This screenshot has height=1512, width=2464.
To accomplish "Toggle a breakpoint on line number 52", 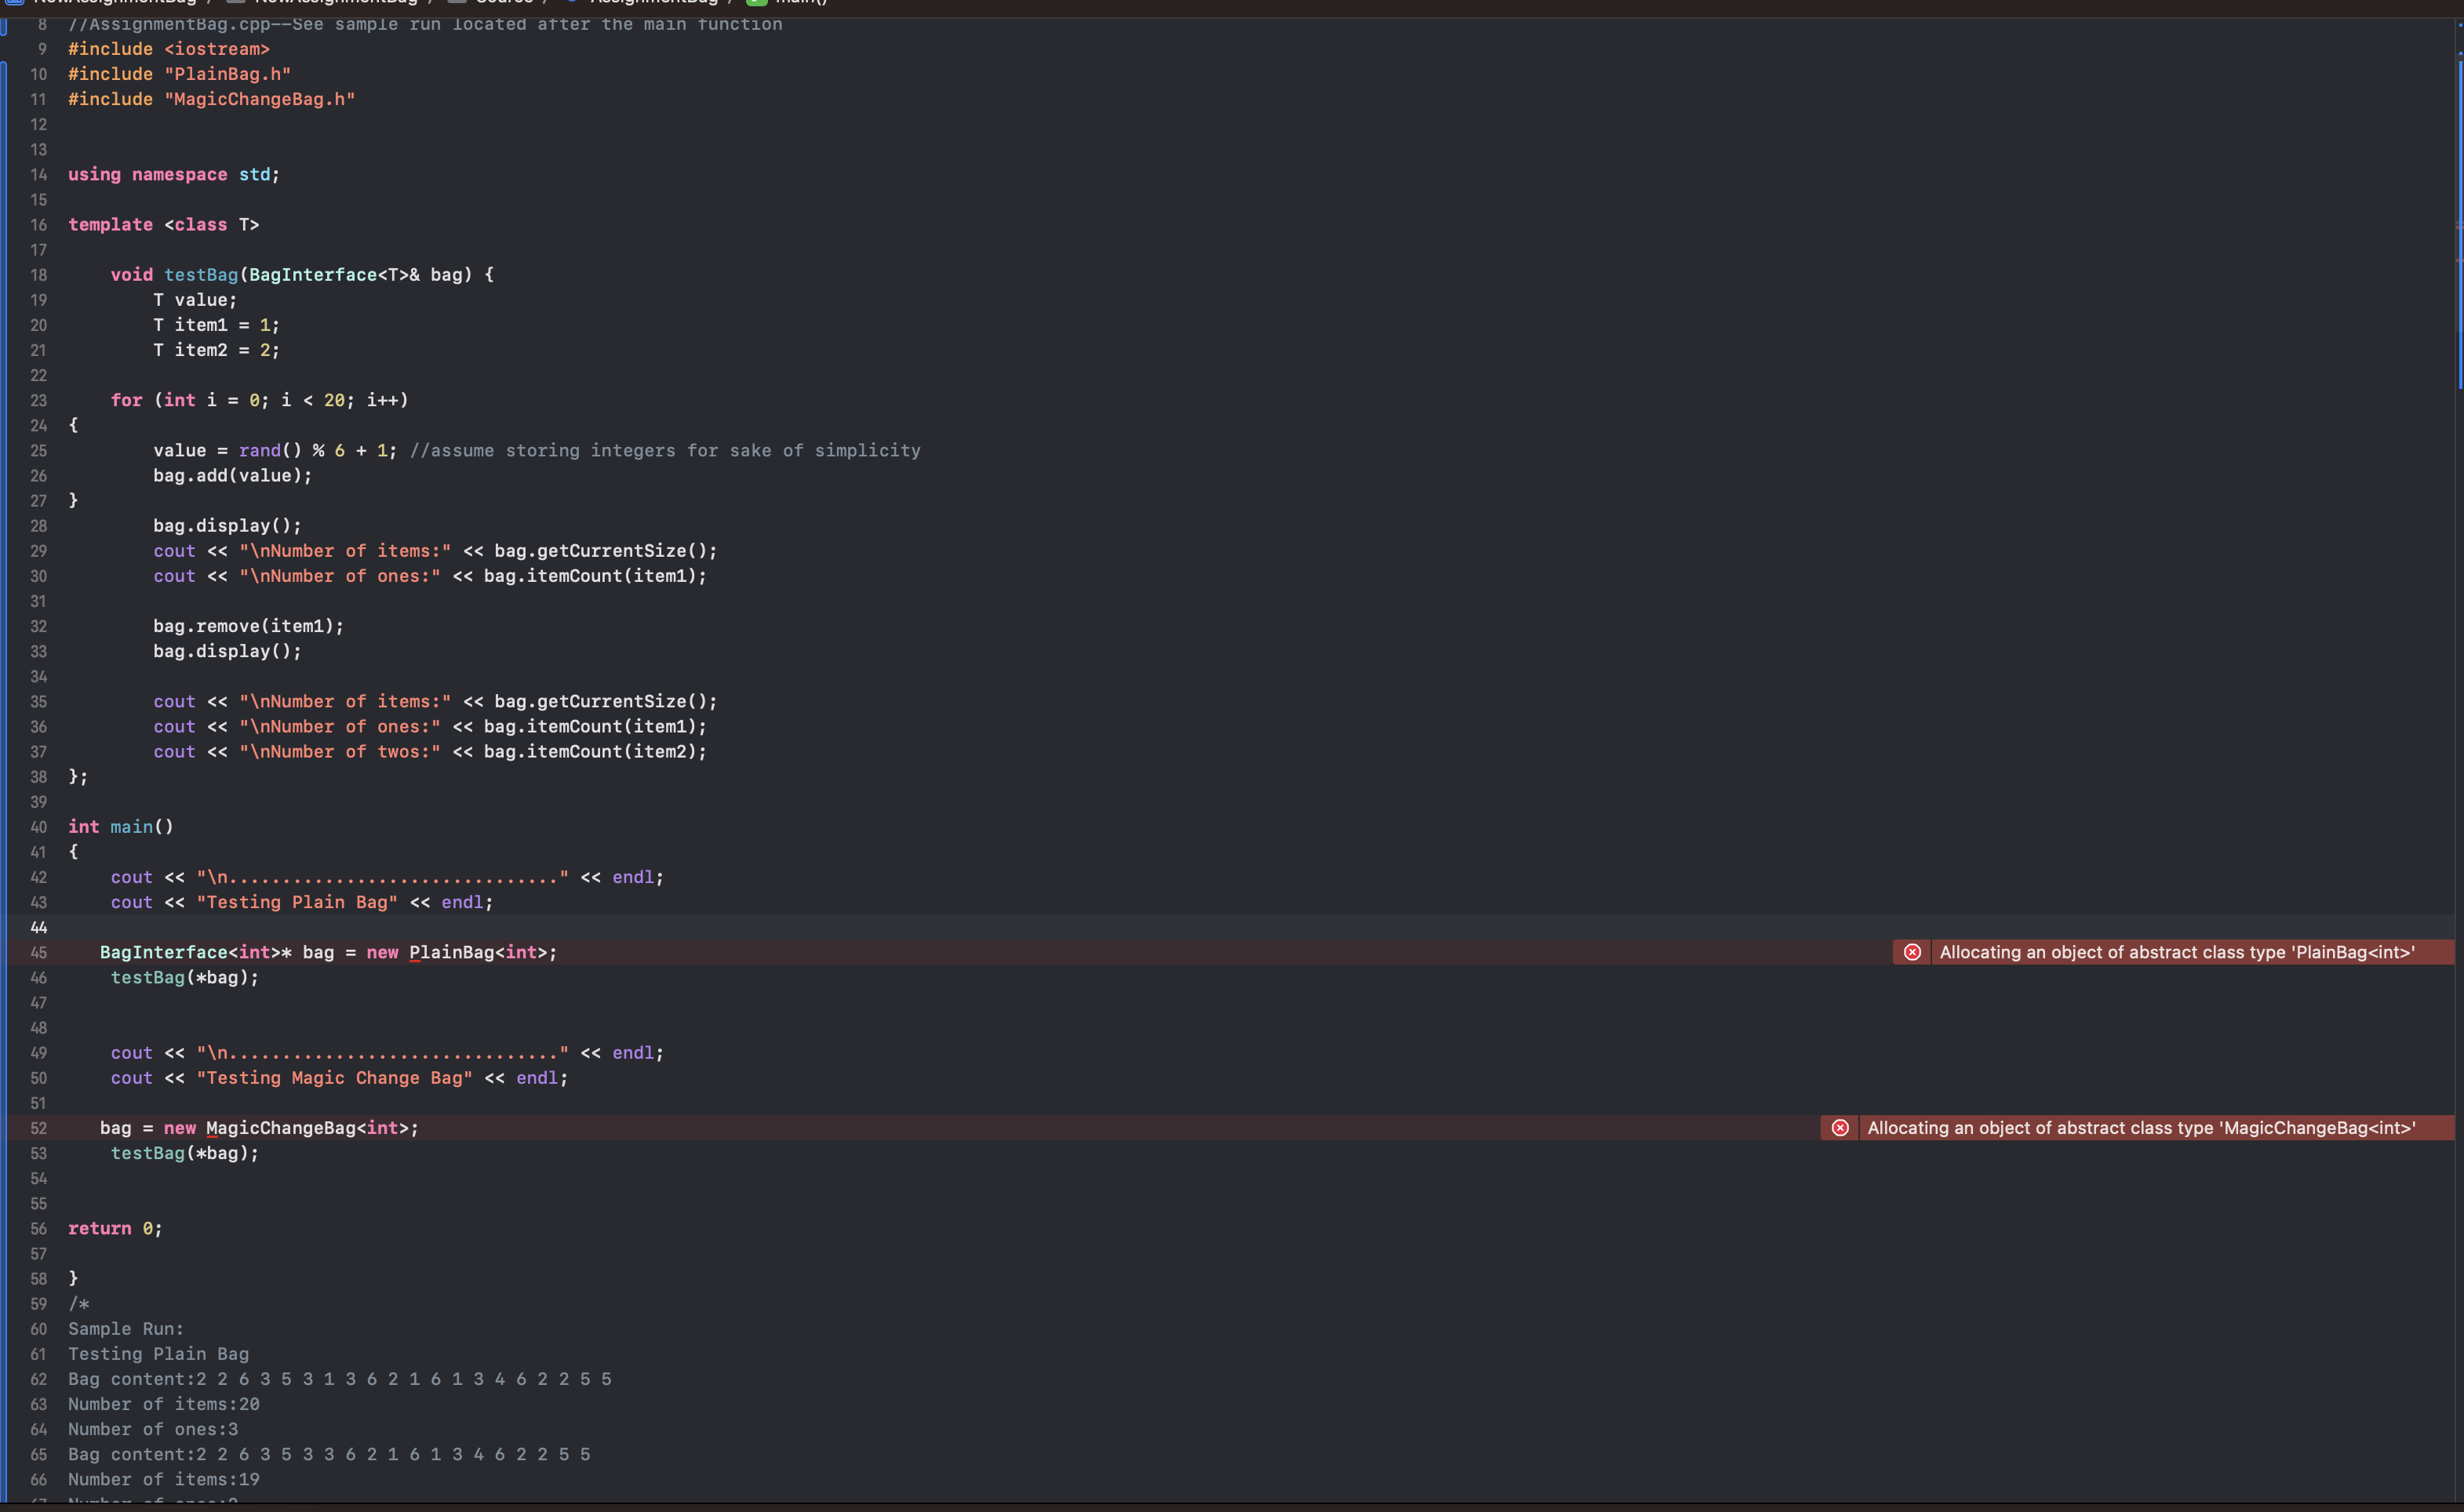I will [x=38, y=1128].
